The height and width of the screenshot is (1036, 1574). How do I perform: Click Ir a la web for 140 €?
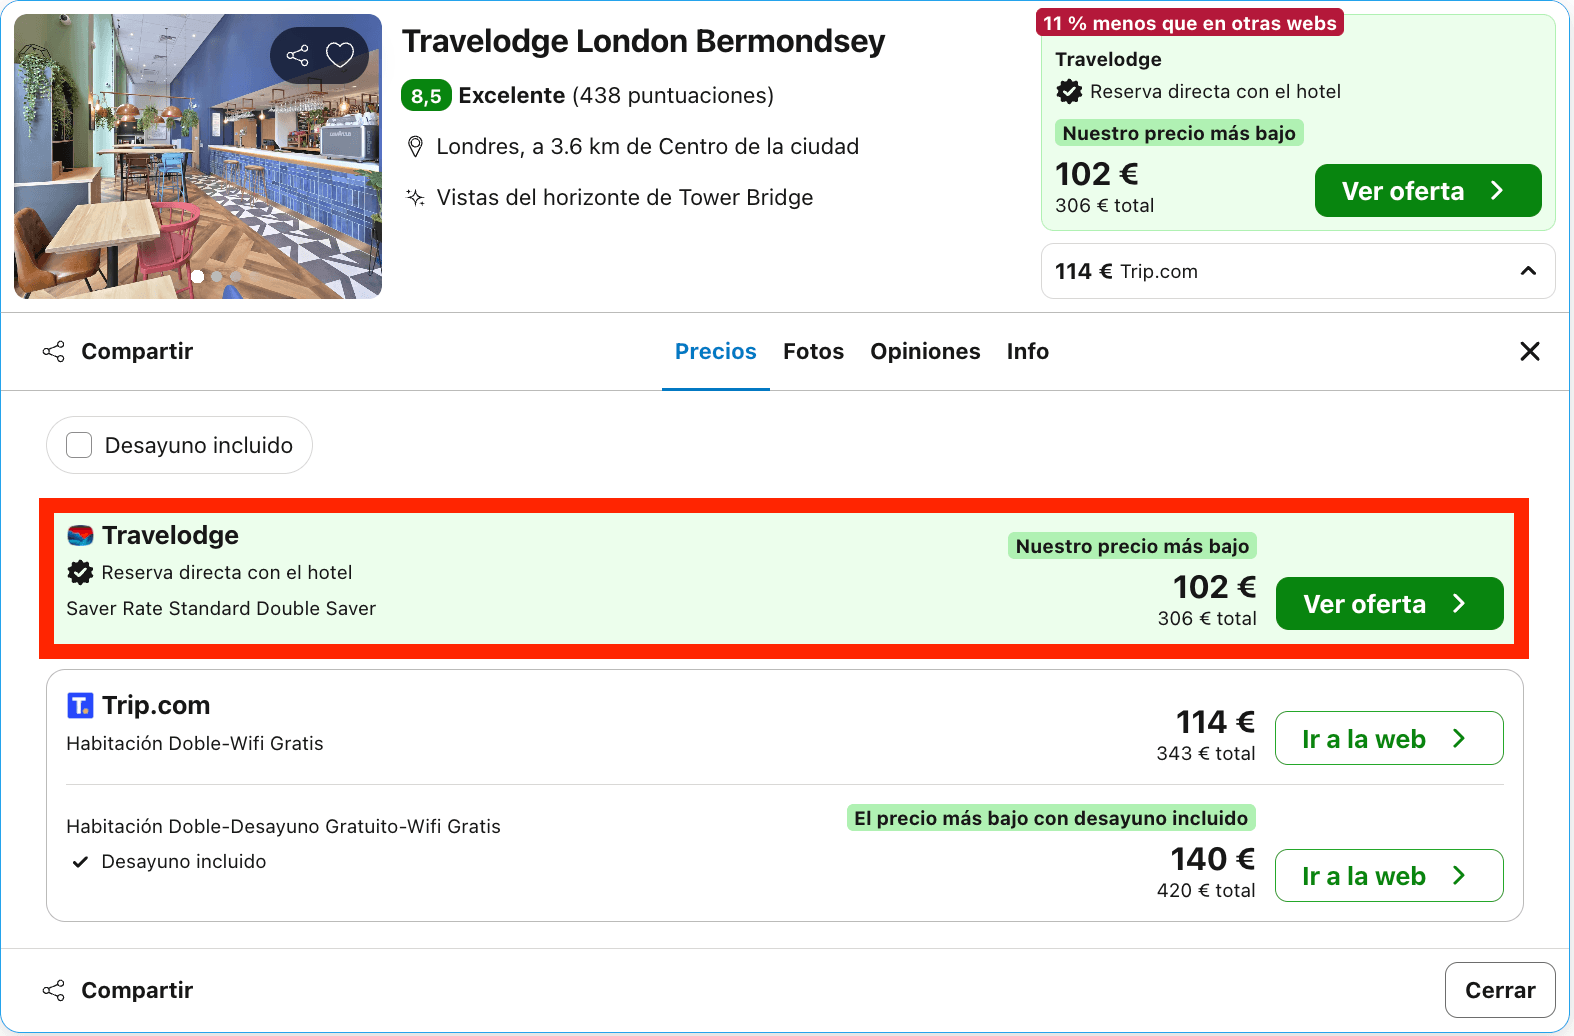tap(1389, 875)
